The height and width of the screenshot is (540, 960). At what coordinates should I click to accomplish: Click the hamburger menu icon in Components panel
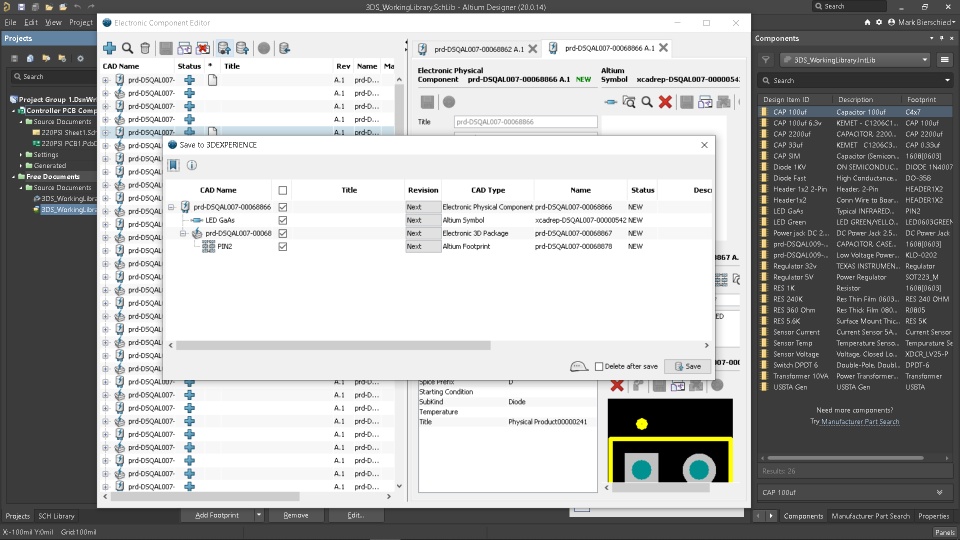click(x=945, y=60)
